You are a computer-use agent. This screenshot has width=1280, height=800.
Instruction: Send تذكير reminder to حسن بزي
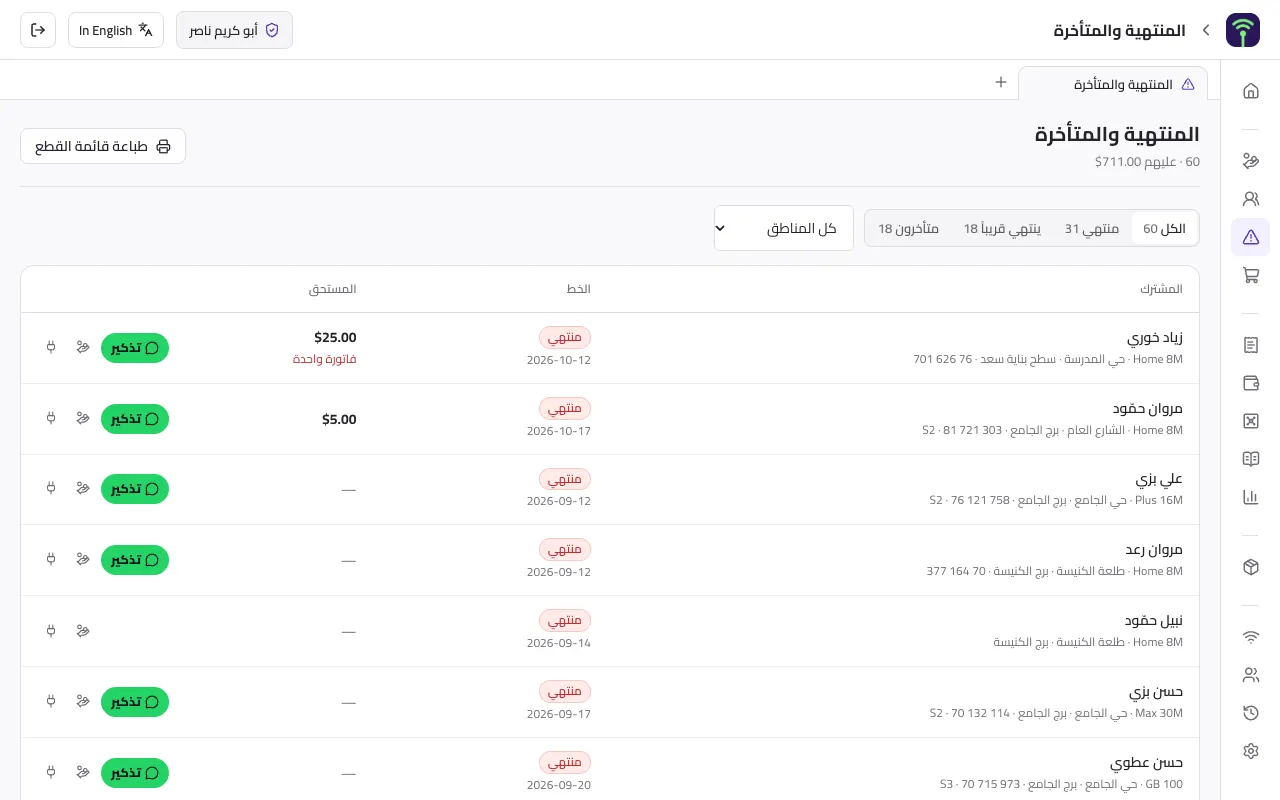135,702
